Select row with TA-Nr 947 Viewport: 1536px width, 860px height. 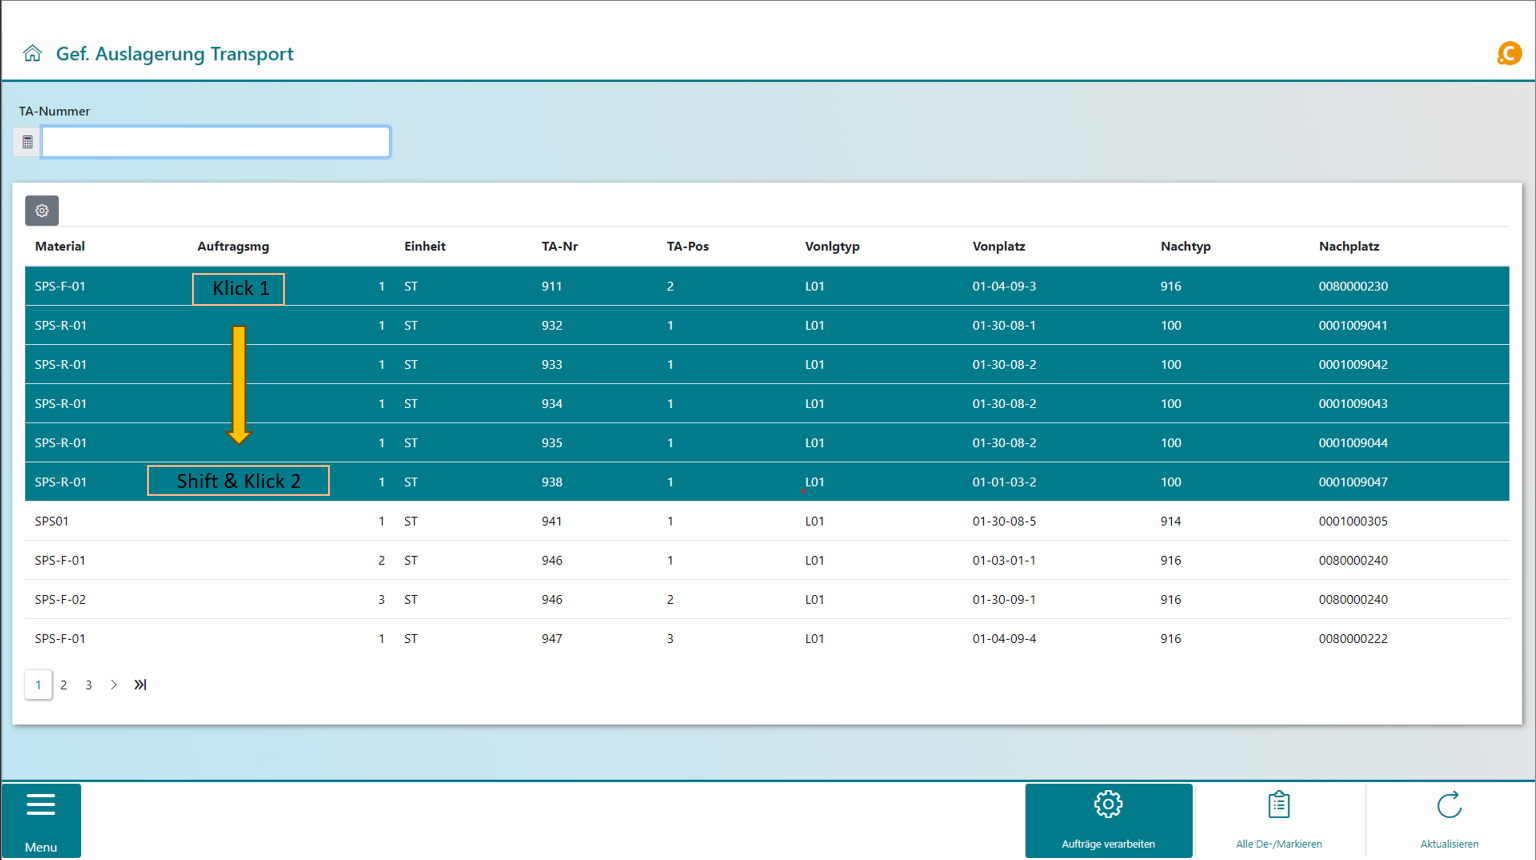point(552,639)
